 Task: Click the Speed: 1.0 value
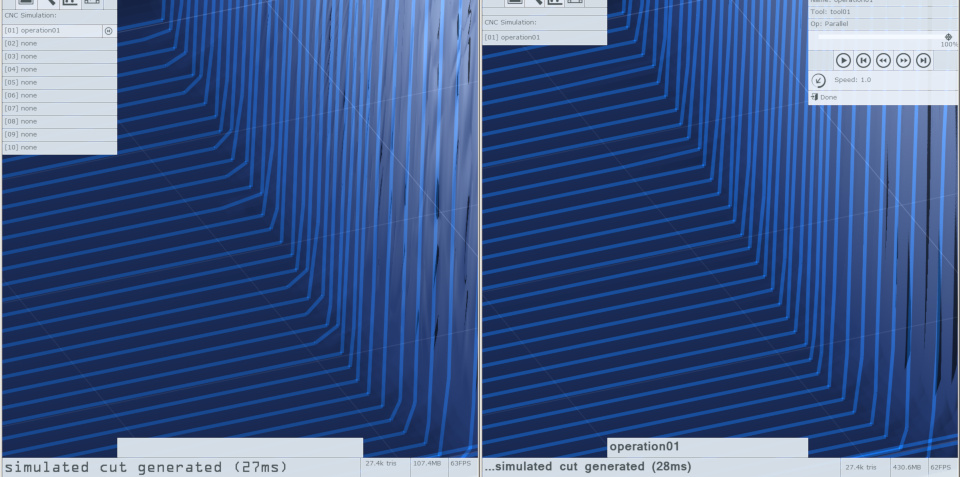852,80
